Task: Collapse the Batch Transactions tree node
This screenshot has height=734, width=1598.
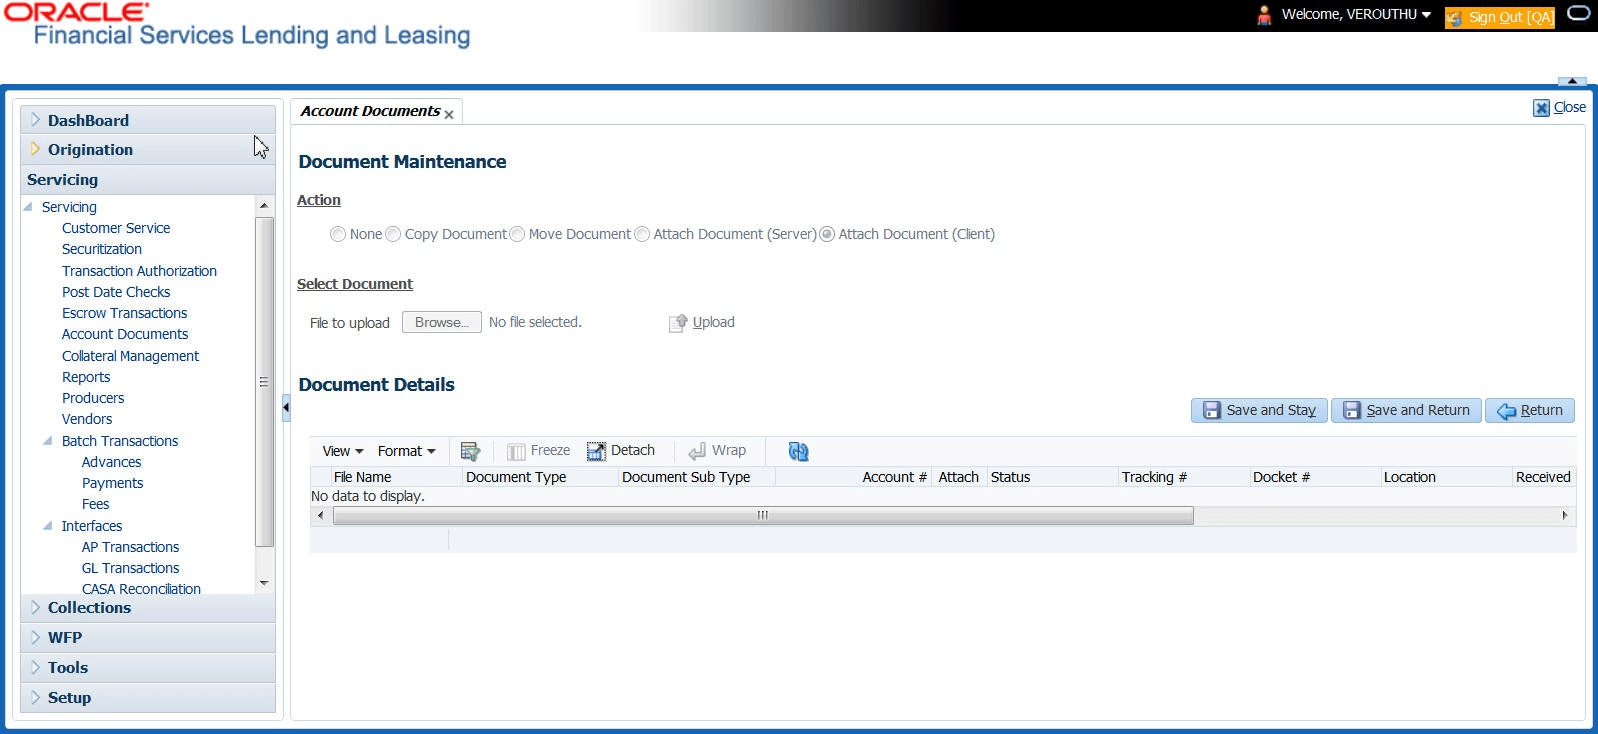Action: [x=48, y=441]
